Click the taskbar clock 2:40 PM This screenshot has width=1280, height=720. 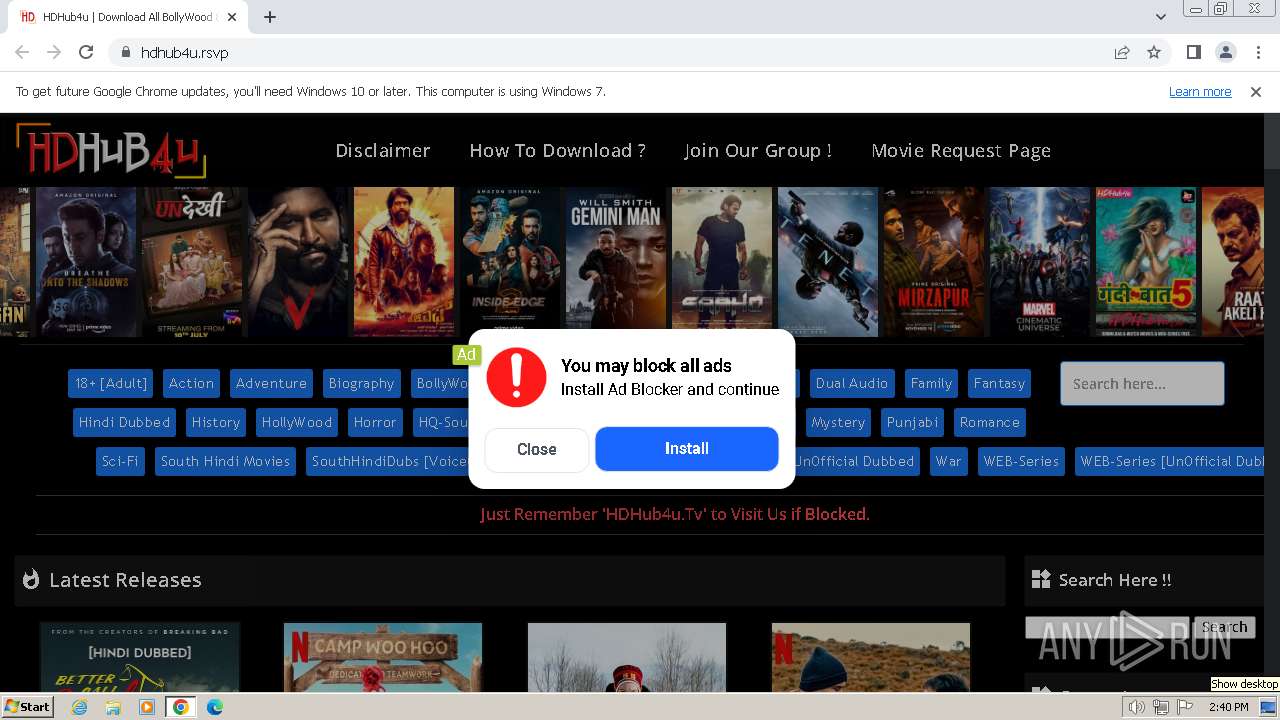[1228, 707]
